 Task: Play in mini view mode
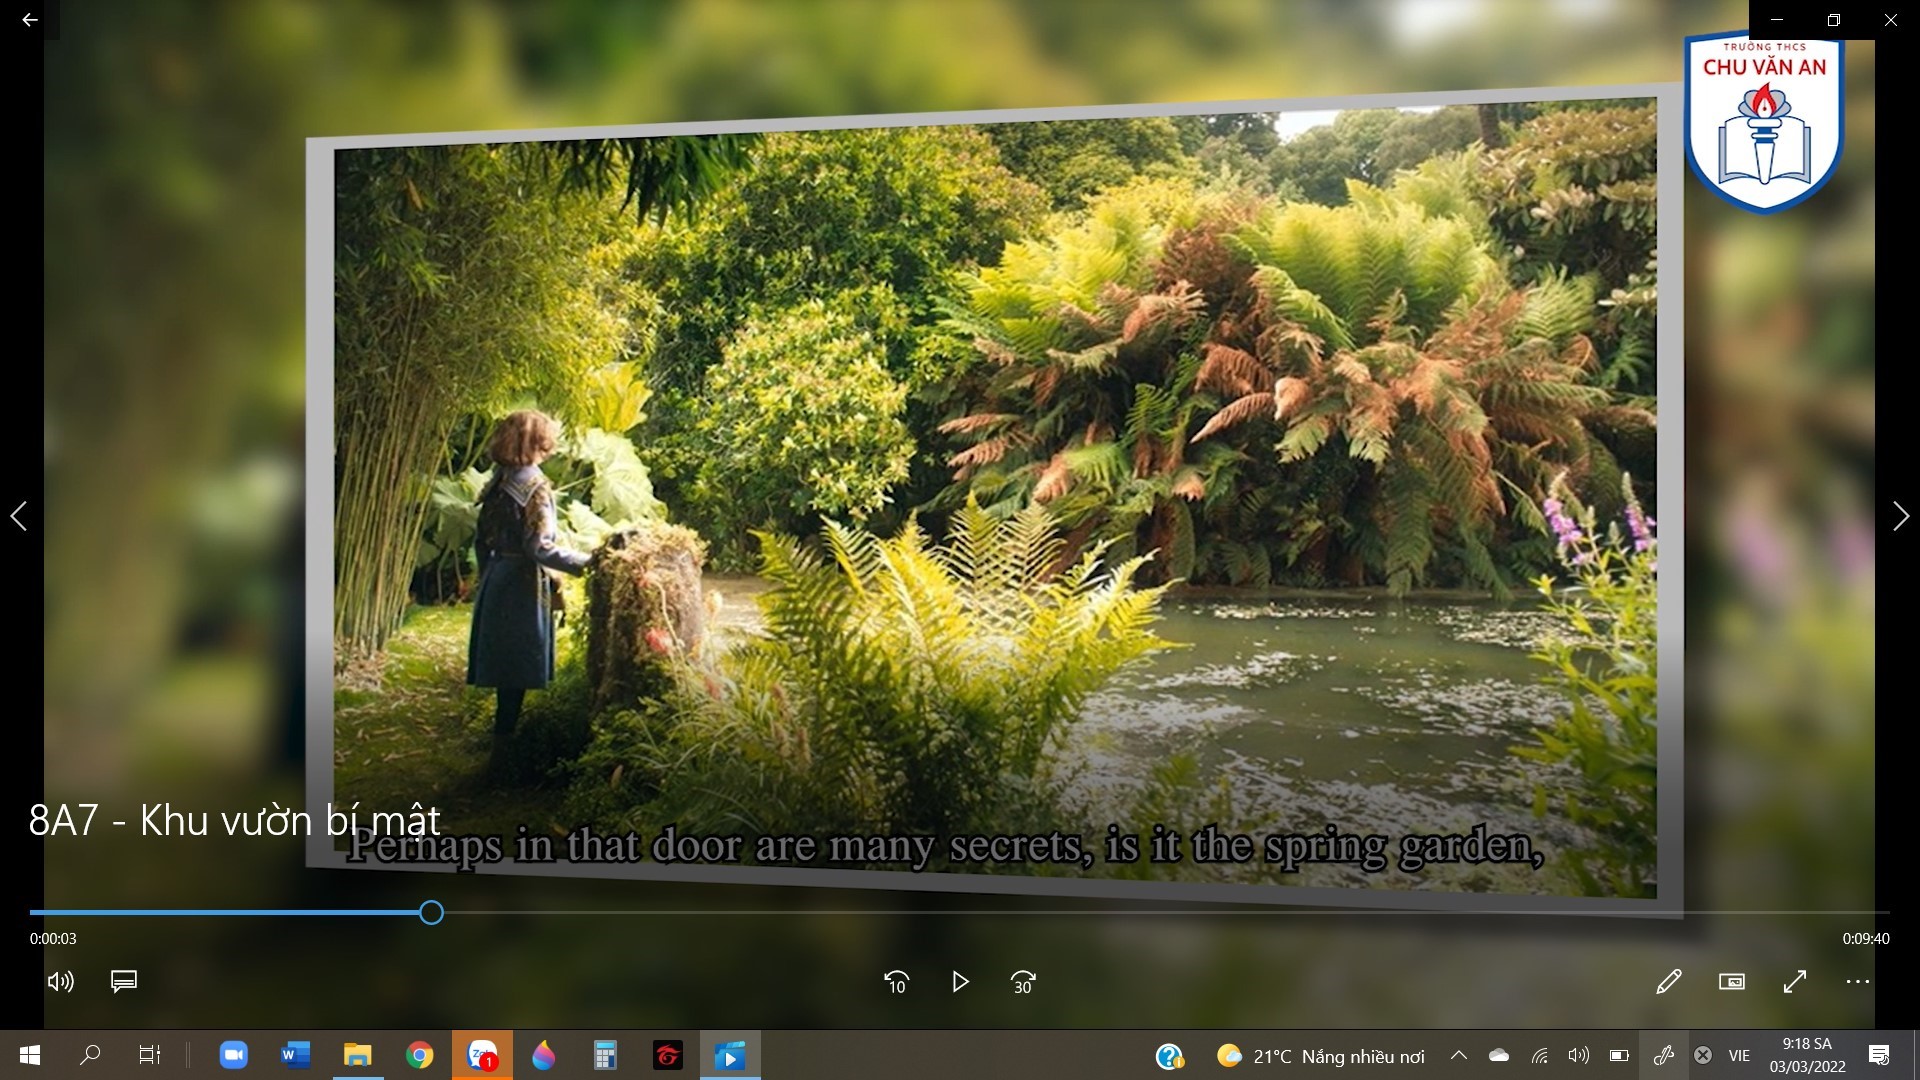coord(1732,982)
